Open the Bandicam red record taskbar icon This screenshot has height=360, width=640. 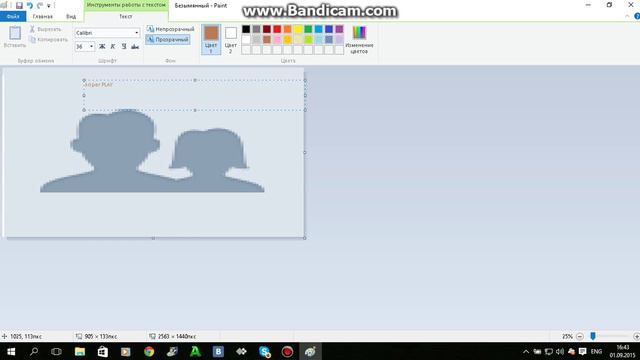click(287, 351)
